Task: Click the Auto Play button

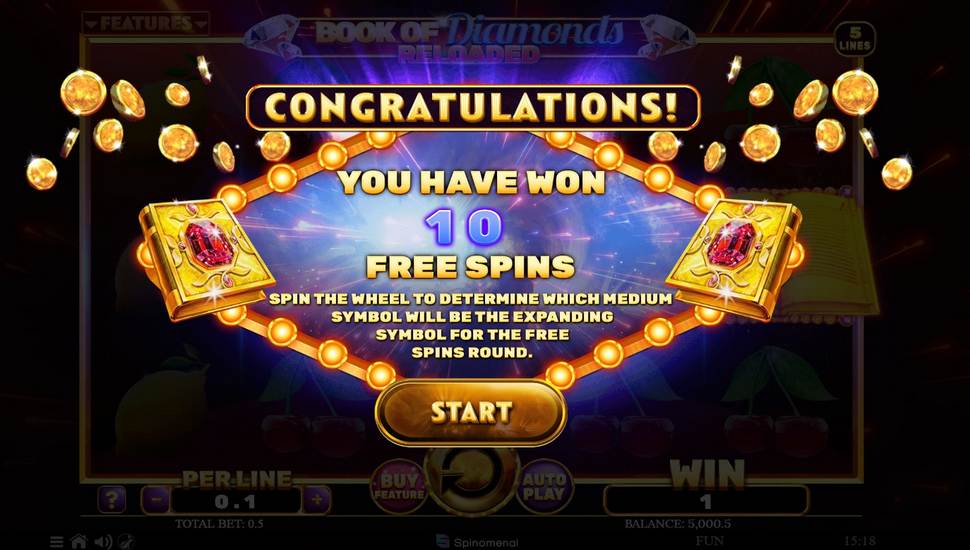Action: (544, 487)
